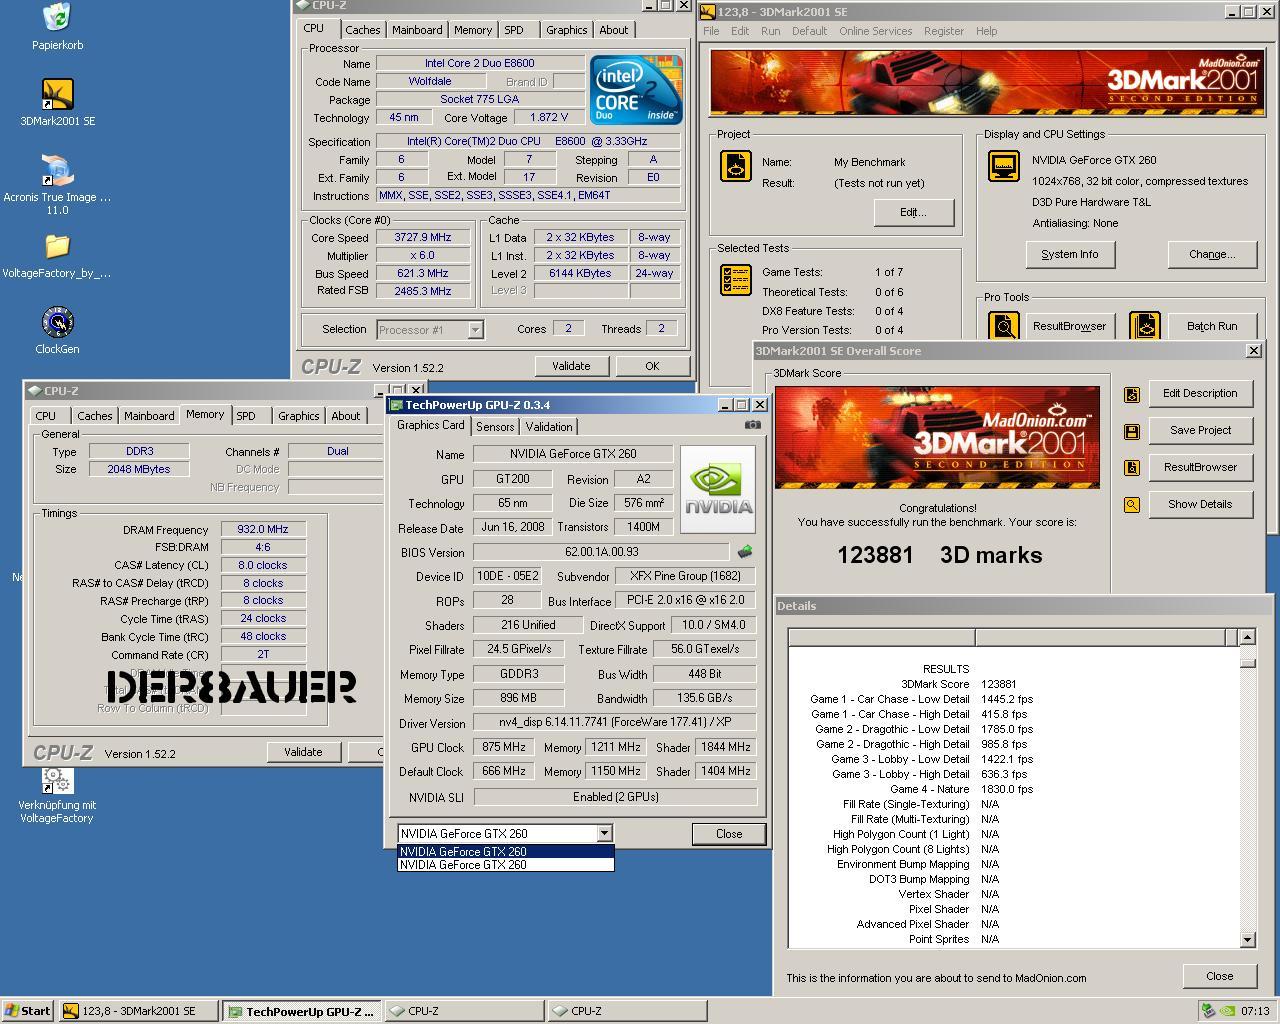The height and width of the screenshot is (1024, 1280).
Task: Open Verknüpfung mit VoltageFactory shortcut
Action: [57, 780]
